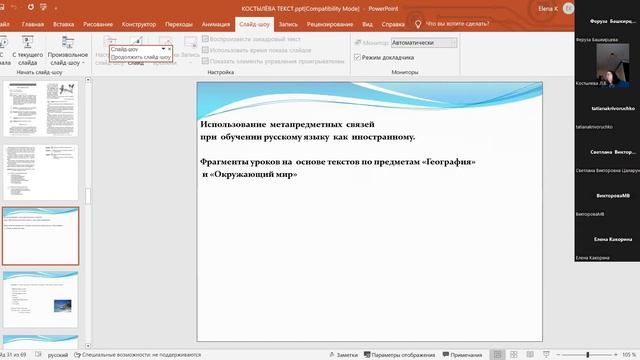This screenshot has width=640, height=360.
Task: Open the Главная ribbon tab
Action: tap(33, 24)
